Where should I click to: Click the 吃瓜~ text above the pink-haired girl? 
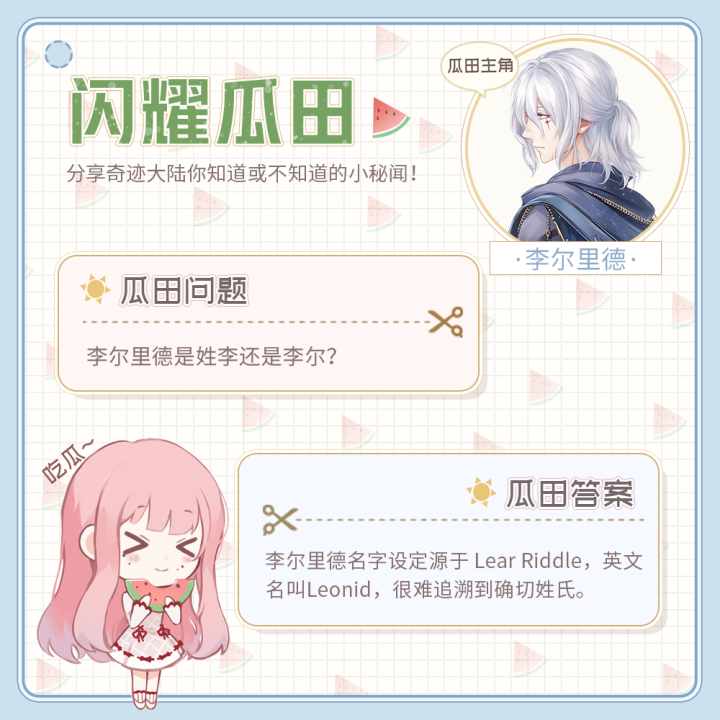[66, 461]
